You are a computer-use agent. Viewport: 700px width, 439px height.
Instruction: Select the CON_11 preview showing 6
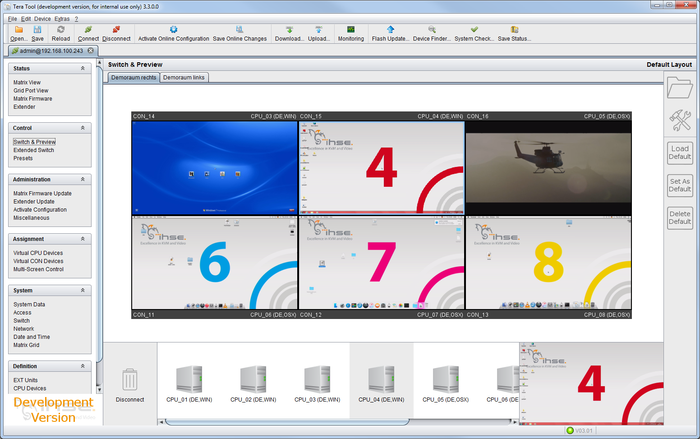215,263
